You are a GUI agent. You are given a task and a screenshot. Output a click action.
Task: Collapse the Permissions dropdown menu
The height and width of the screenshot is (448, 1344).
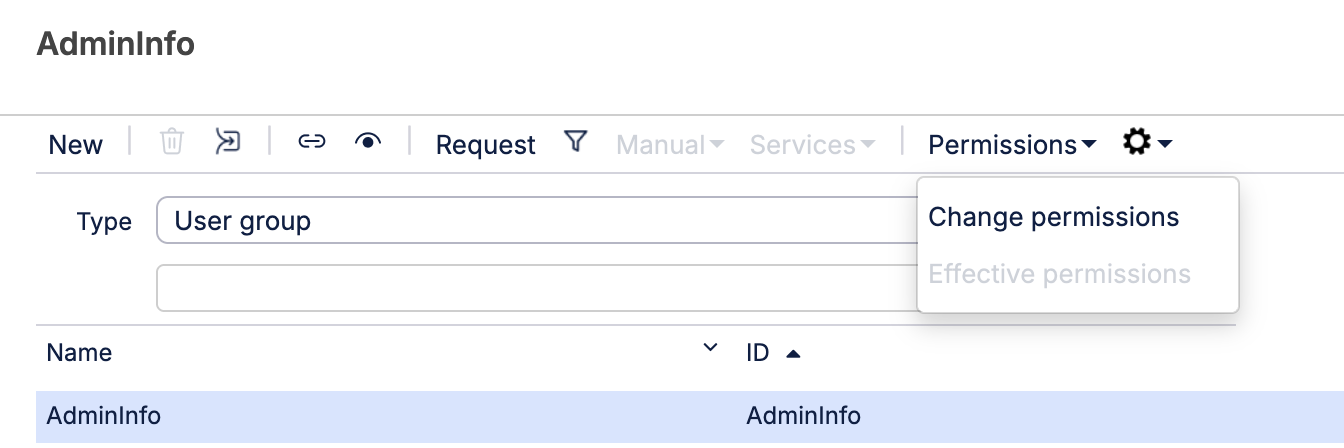click(x=1011, y=145)
